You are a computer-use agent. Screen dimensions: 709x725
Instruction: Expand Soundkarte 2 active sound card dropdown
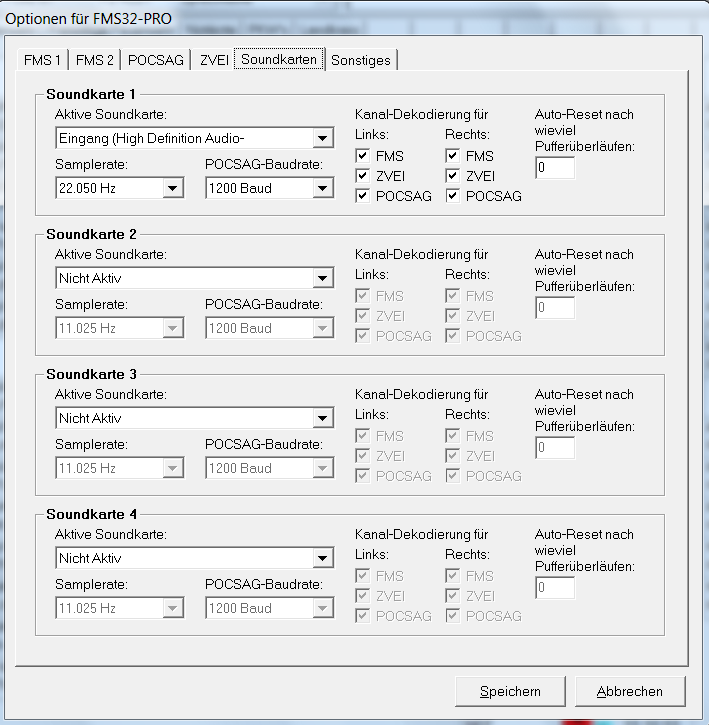point(322,278)
